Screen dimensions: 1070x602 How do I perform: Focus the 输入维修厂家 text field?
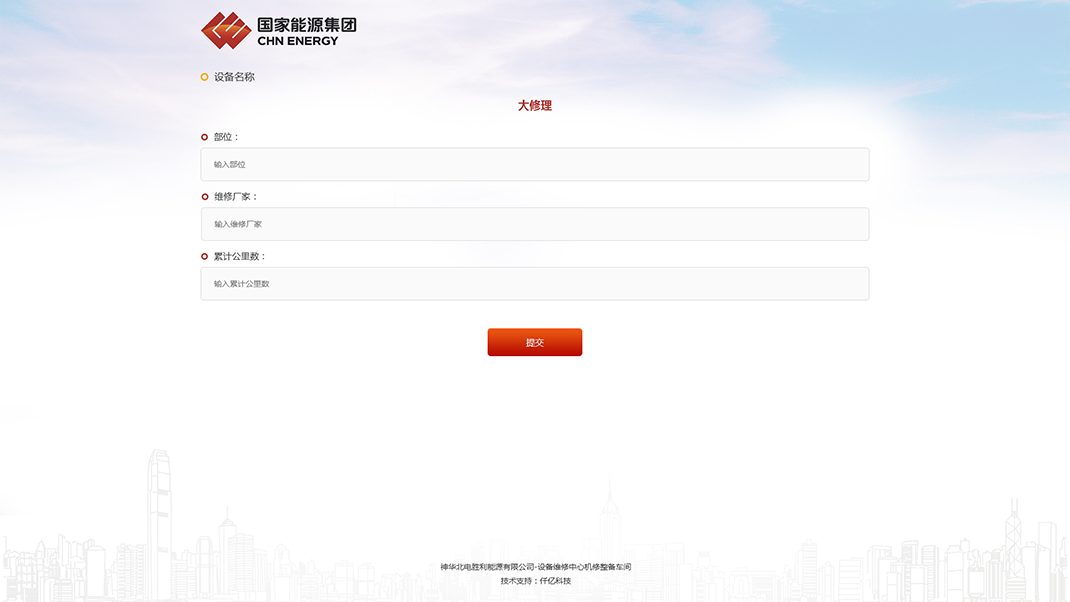pos(534,224)
